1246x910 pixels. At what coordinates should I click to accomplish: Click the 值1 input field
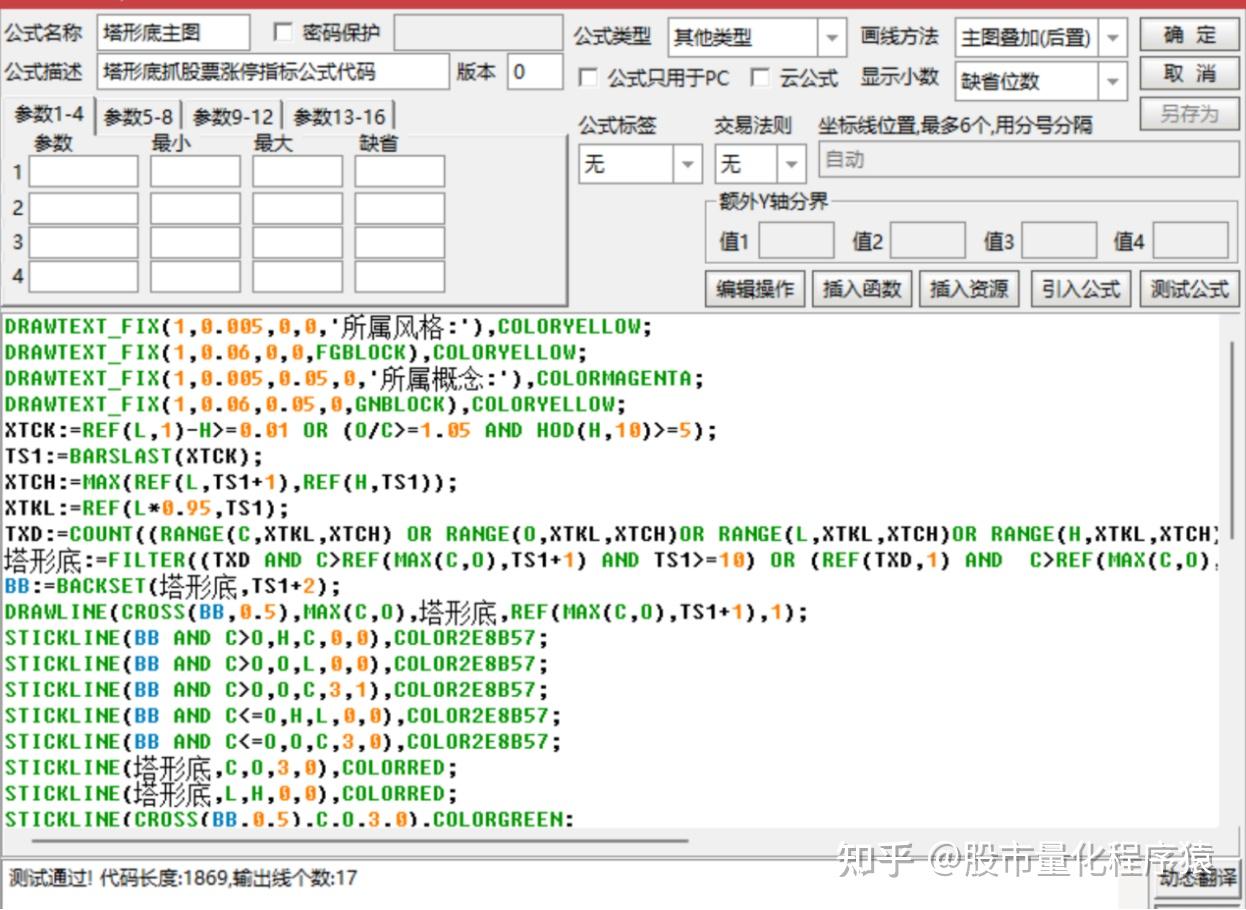point(796,241)
